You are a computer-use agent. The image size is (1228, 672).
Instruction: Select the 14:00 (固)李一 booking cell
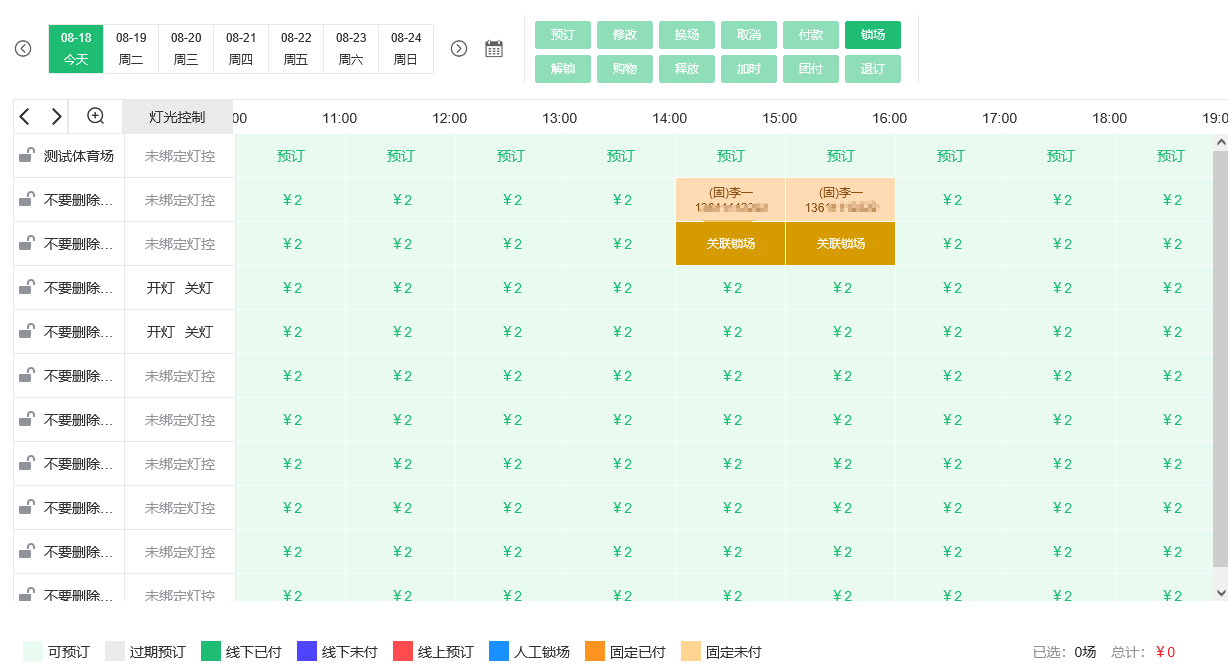pyautogui.click(x=730, y=200)
